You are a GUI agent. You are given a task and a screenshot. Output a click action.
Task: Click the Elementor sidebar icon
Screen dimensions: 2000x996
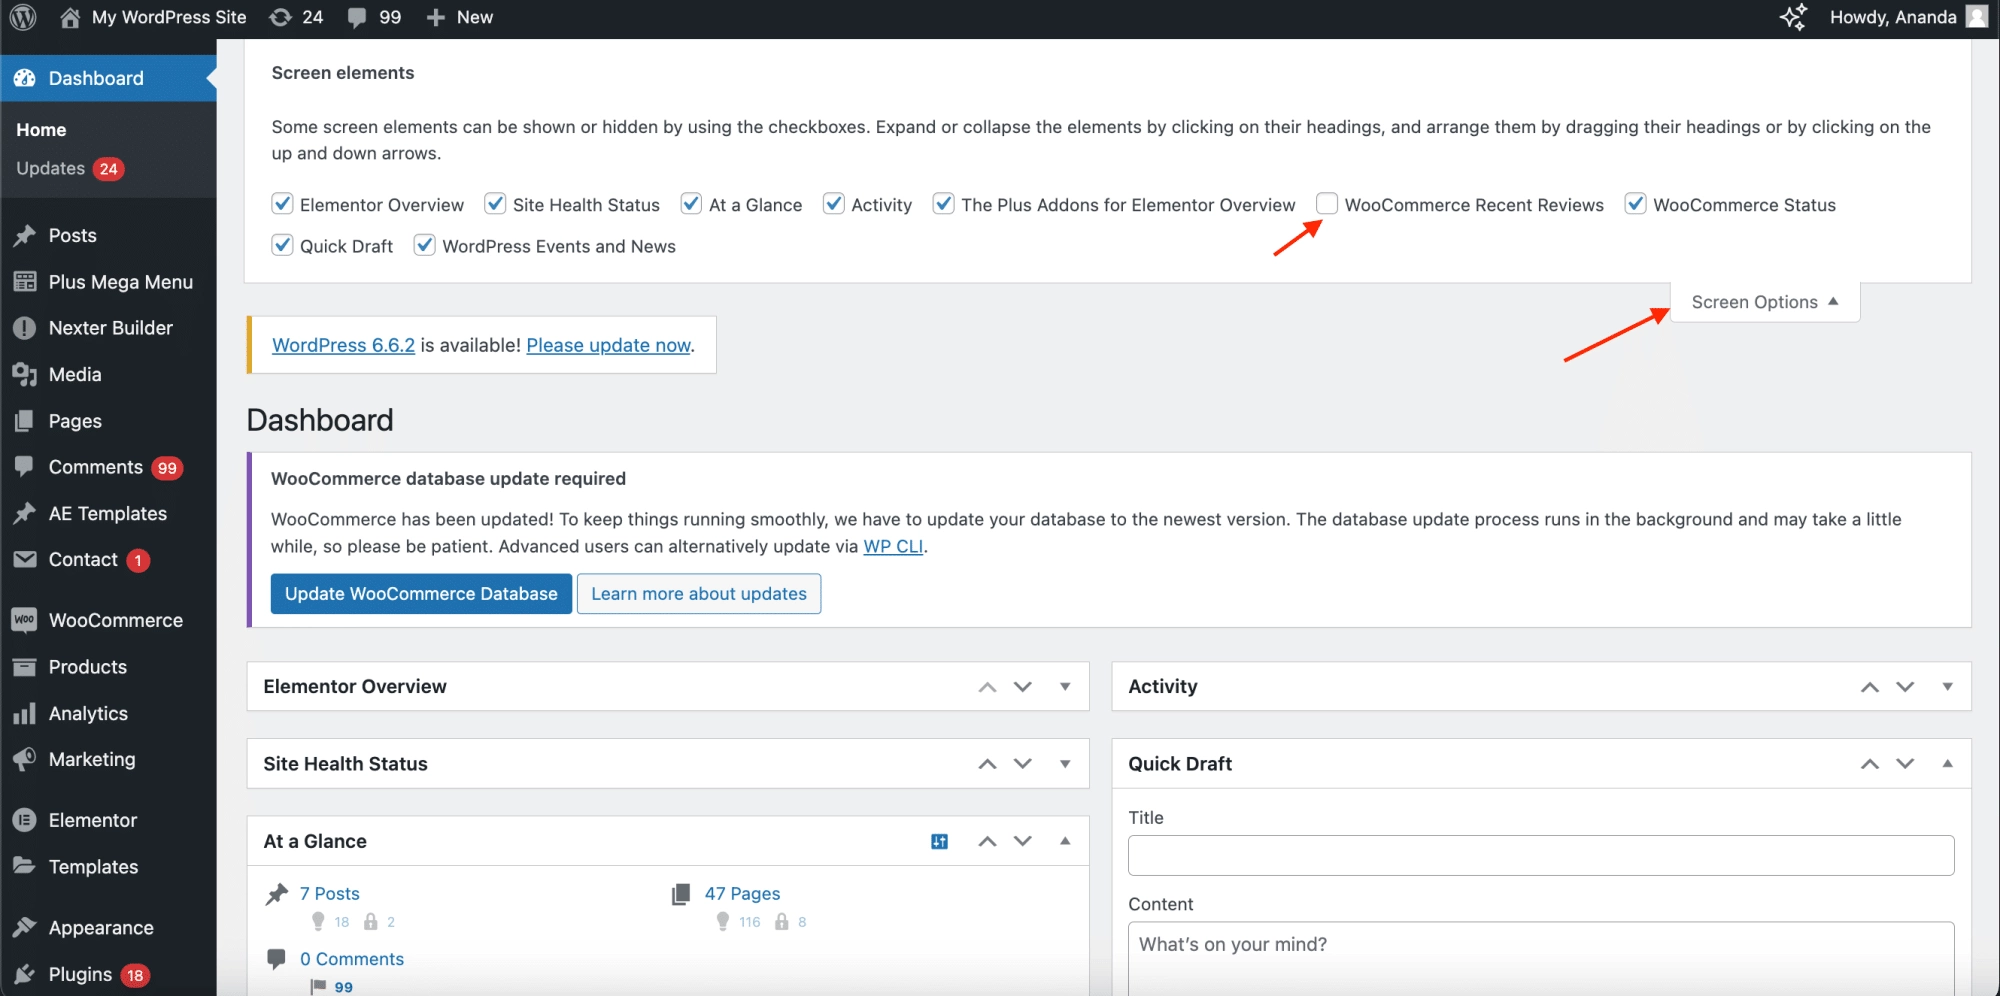point(25,820)
